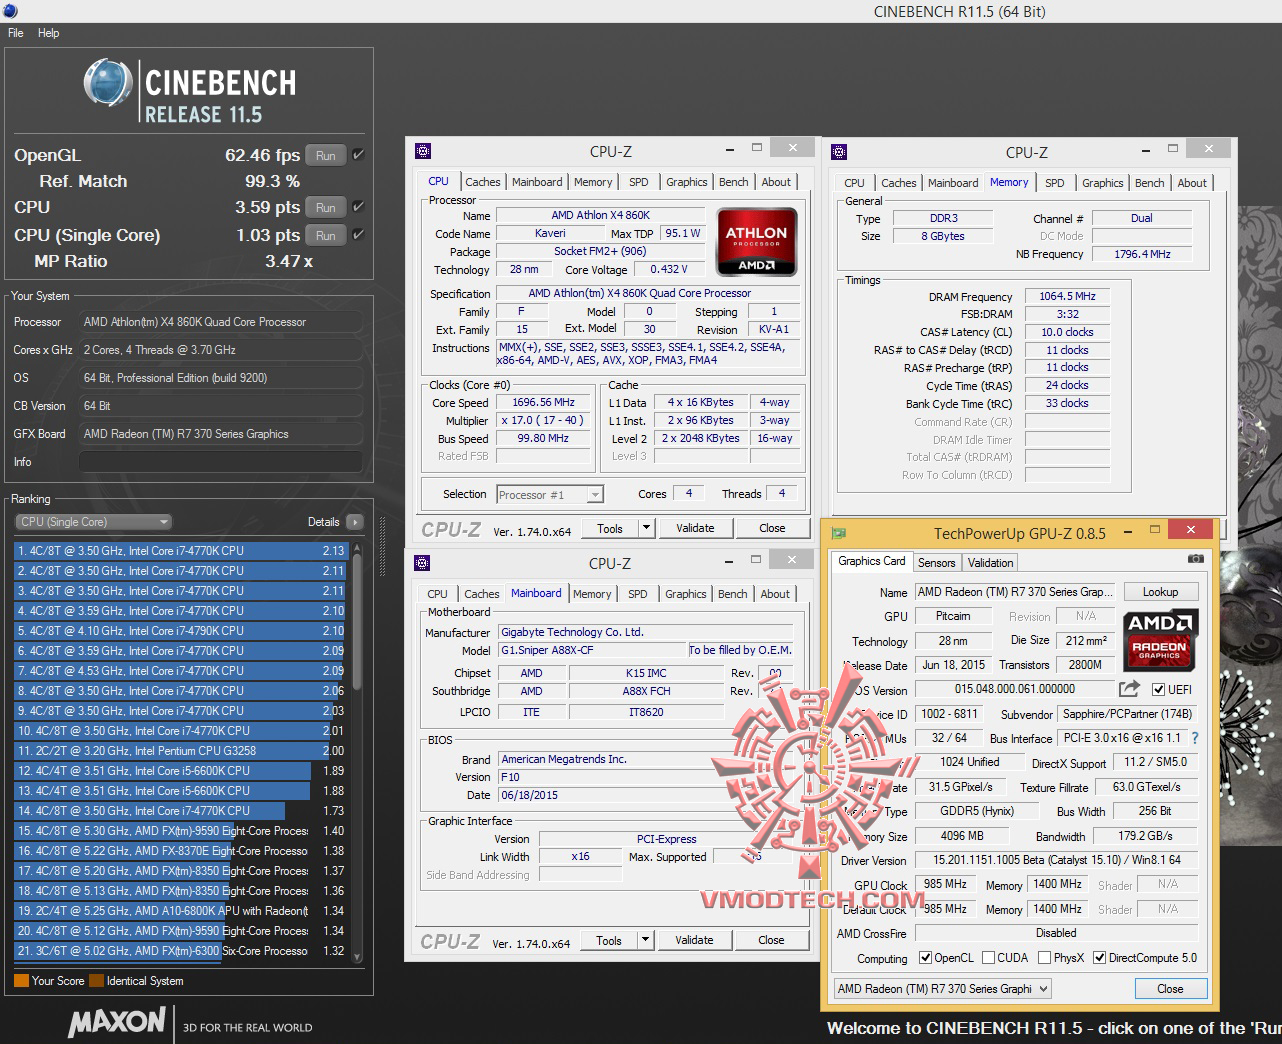Image resolution: width=1282 pixels, height=1044 pixels.
Task: Click the DRAM Frequency value 1064.5 MHz
Action: pyautogui.click(x=1068, y=296)
